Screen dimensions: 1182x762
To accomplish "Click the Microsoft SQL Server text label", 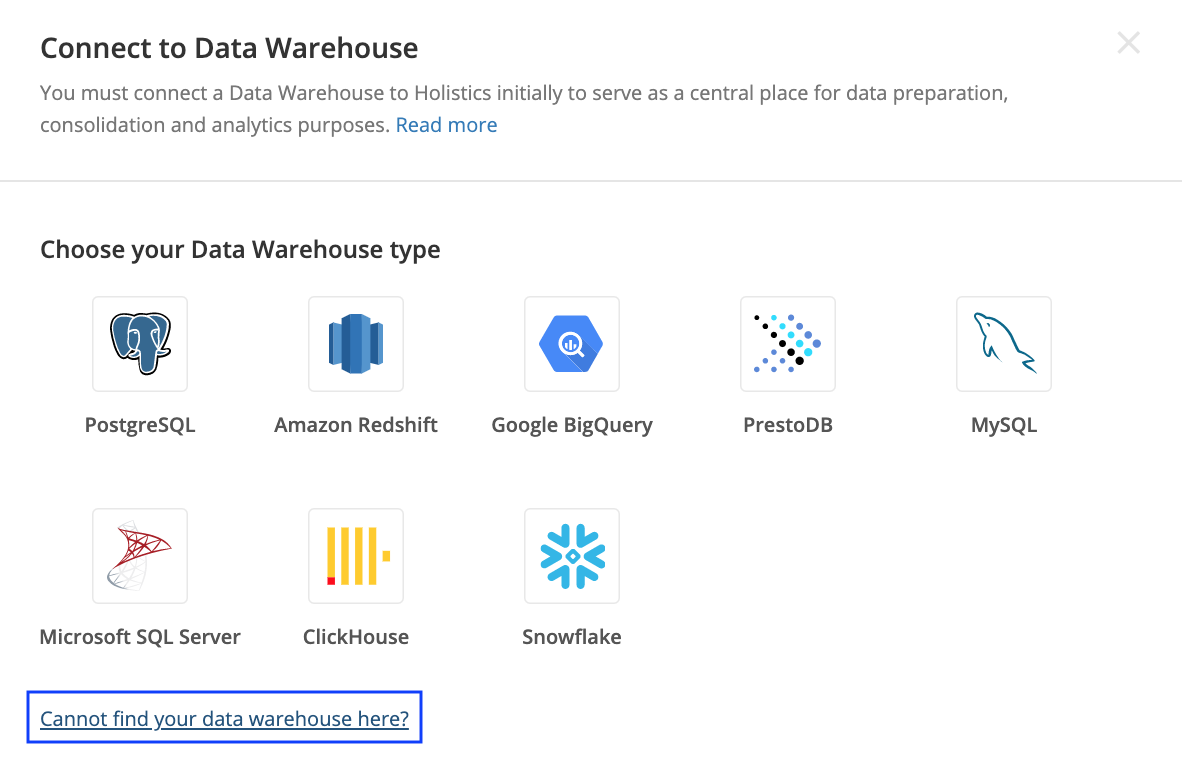I will click(x=140, y=637).
